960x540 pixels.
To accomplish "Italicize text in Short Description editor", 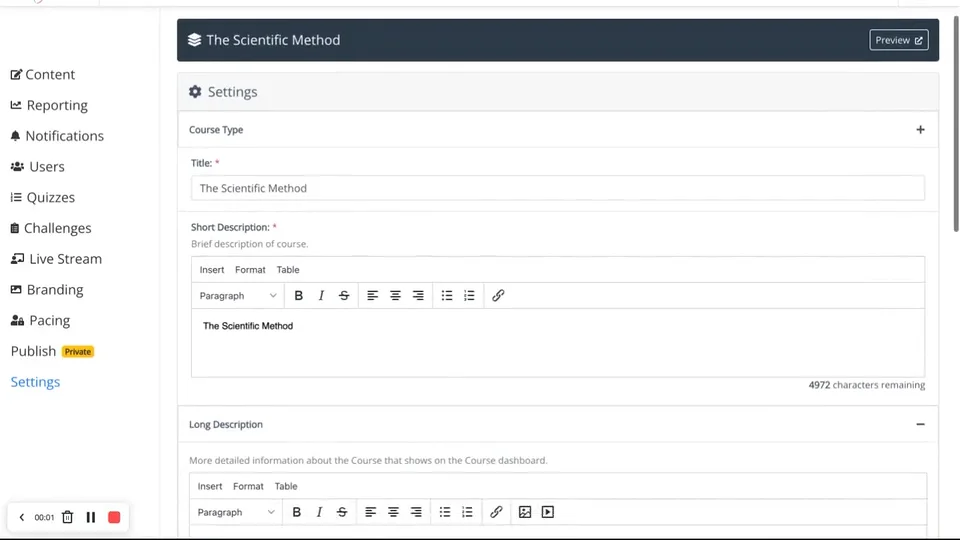I will pyautogui.click(x=321, y=296).
